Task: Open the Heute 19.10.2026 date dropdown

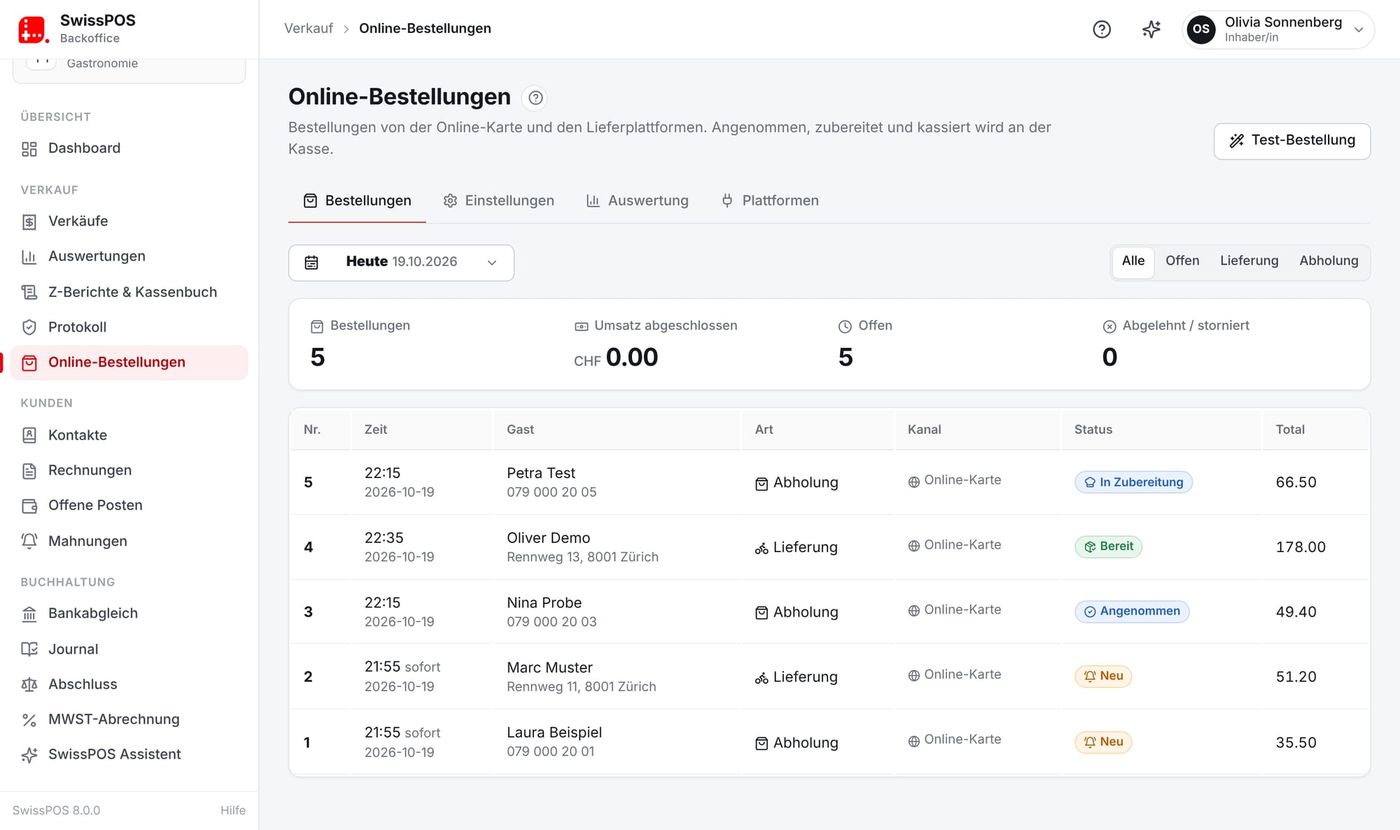Action: pos(401,263)
